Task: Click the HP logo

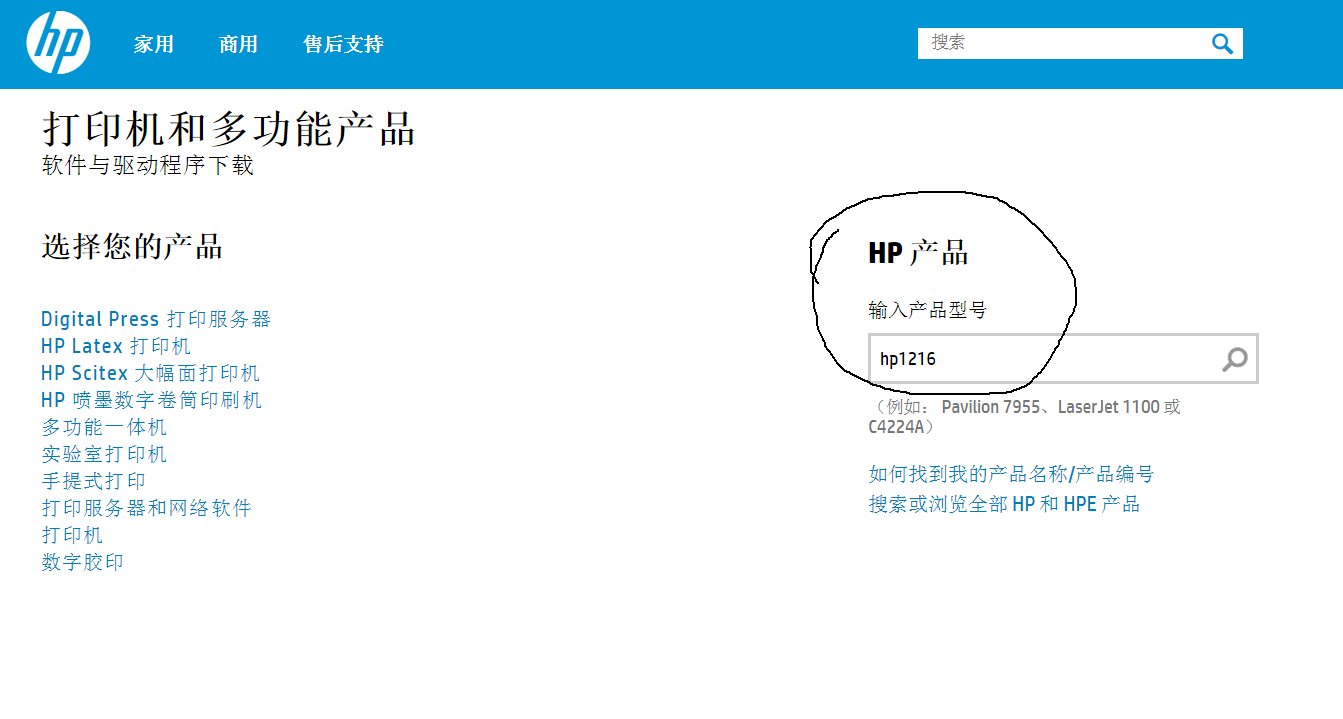Action: coord(57,42)
